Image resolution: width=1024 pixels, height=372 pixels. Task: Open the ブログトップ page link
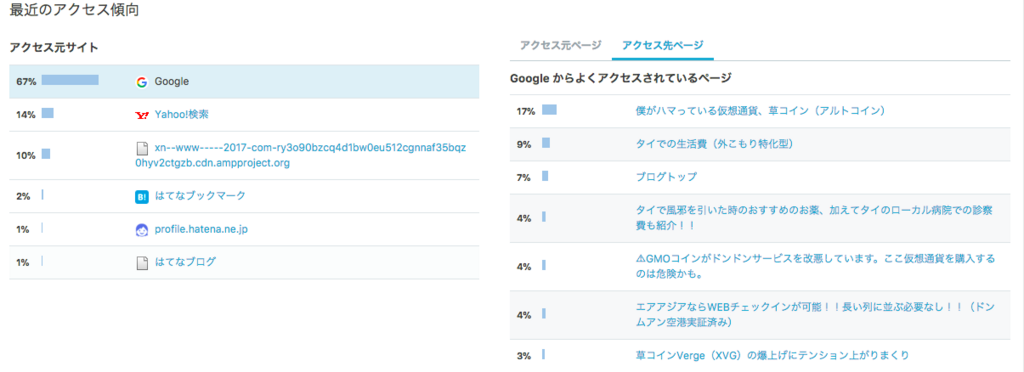click(666, 177)
